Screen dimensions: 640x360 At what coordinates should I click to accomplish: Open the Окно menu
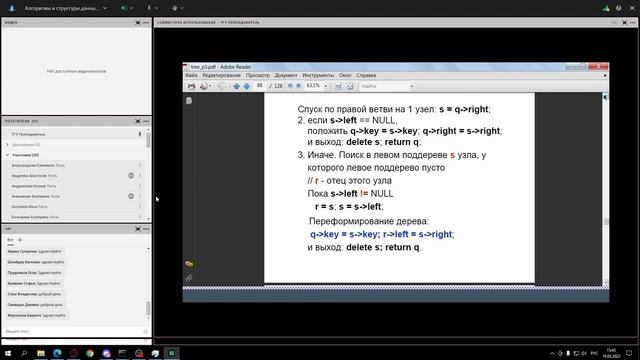(345, 76)
